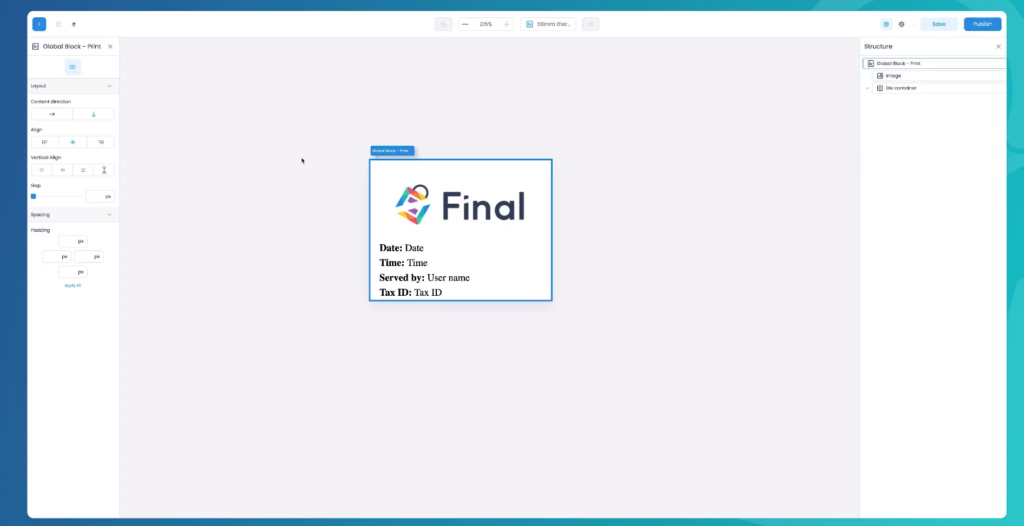The image size is (1024, 526).
Task: Click the lightning bolt icon in top toolbar
Action: (74, 24)
